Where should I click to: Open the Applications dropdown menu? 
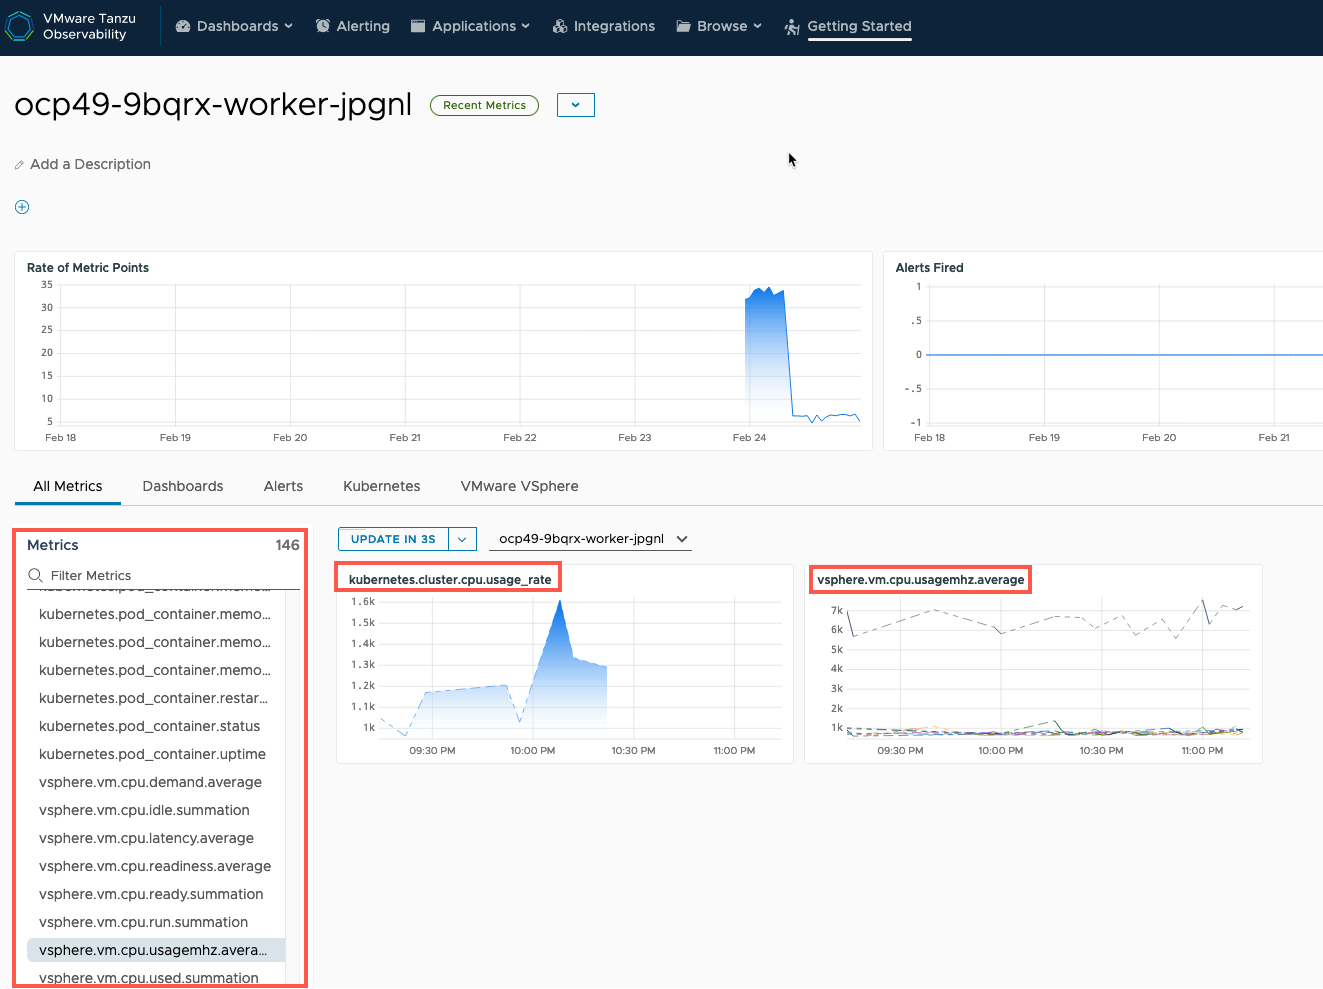click(x=471, y=26)
